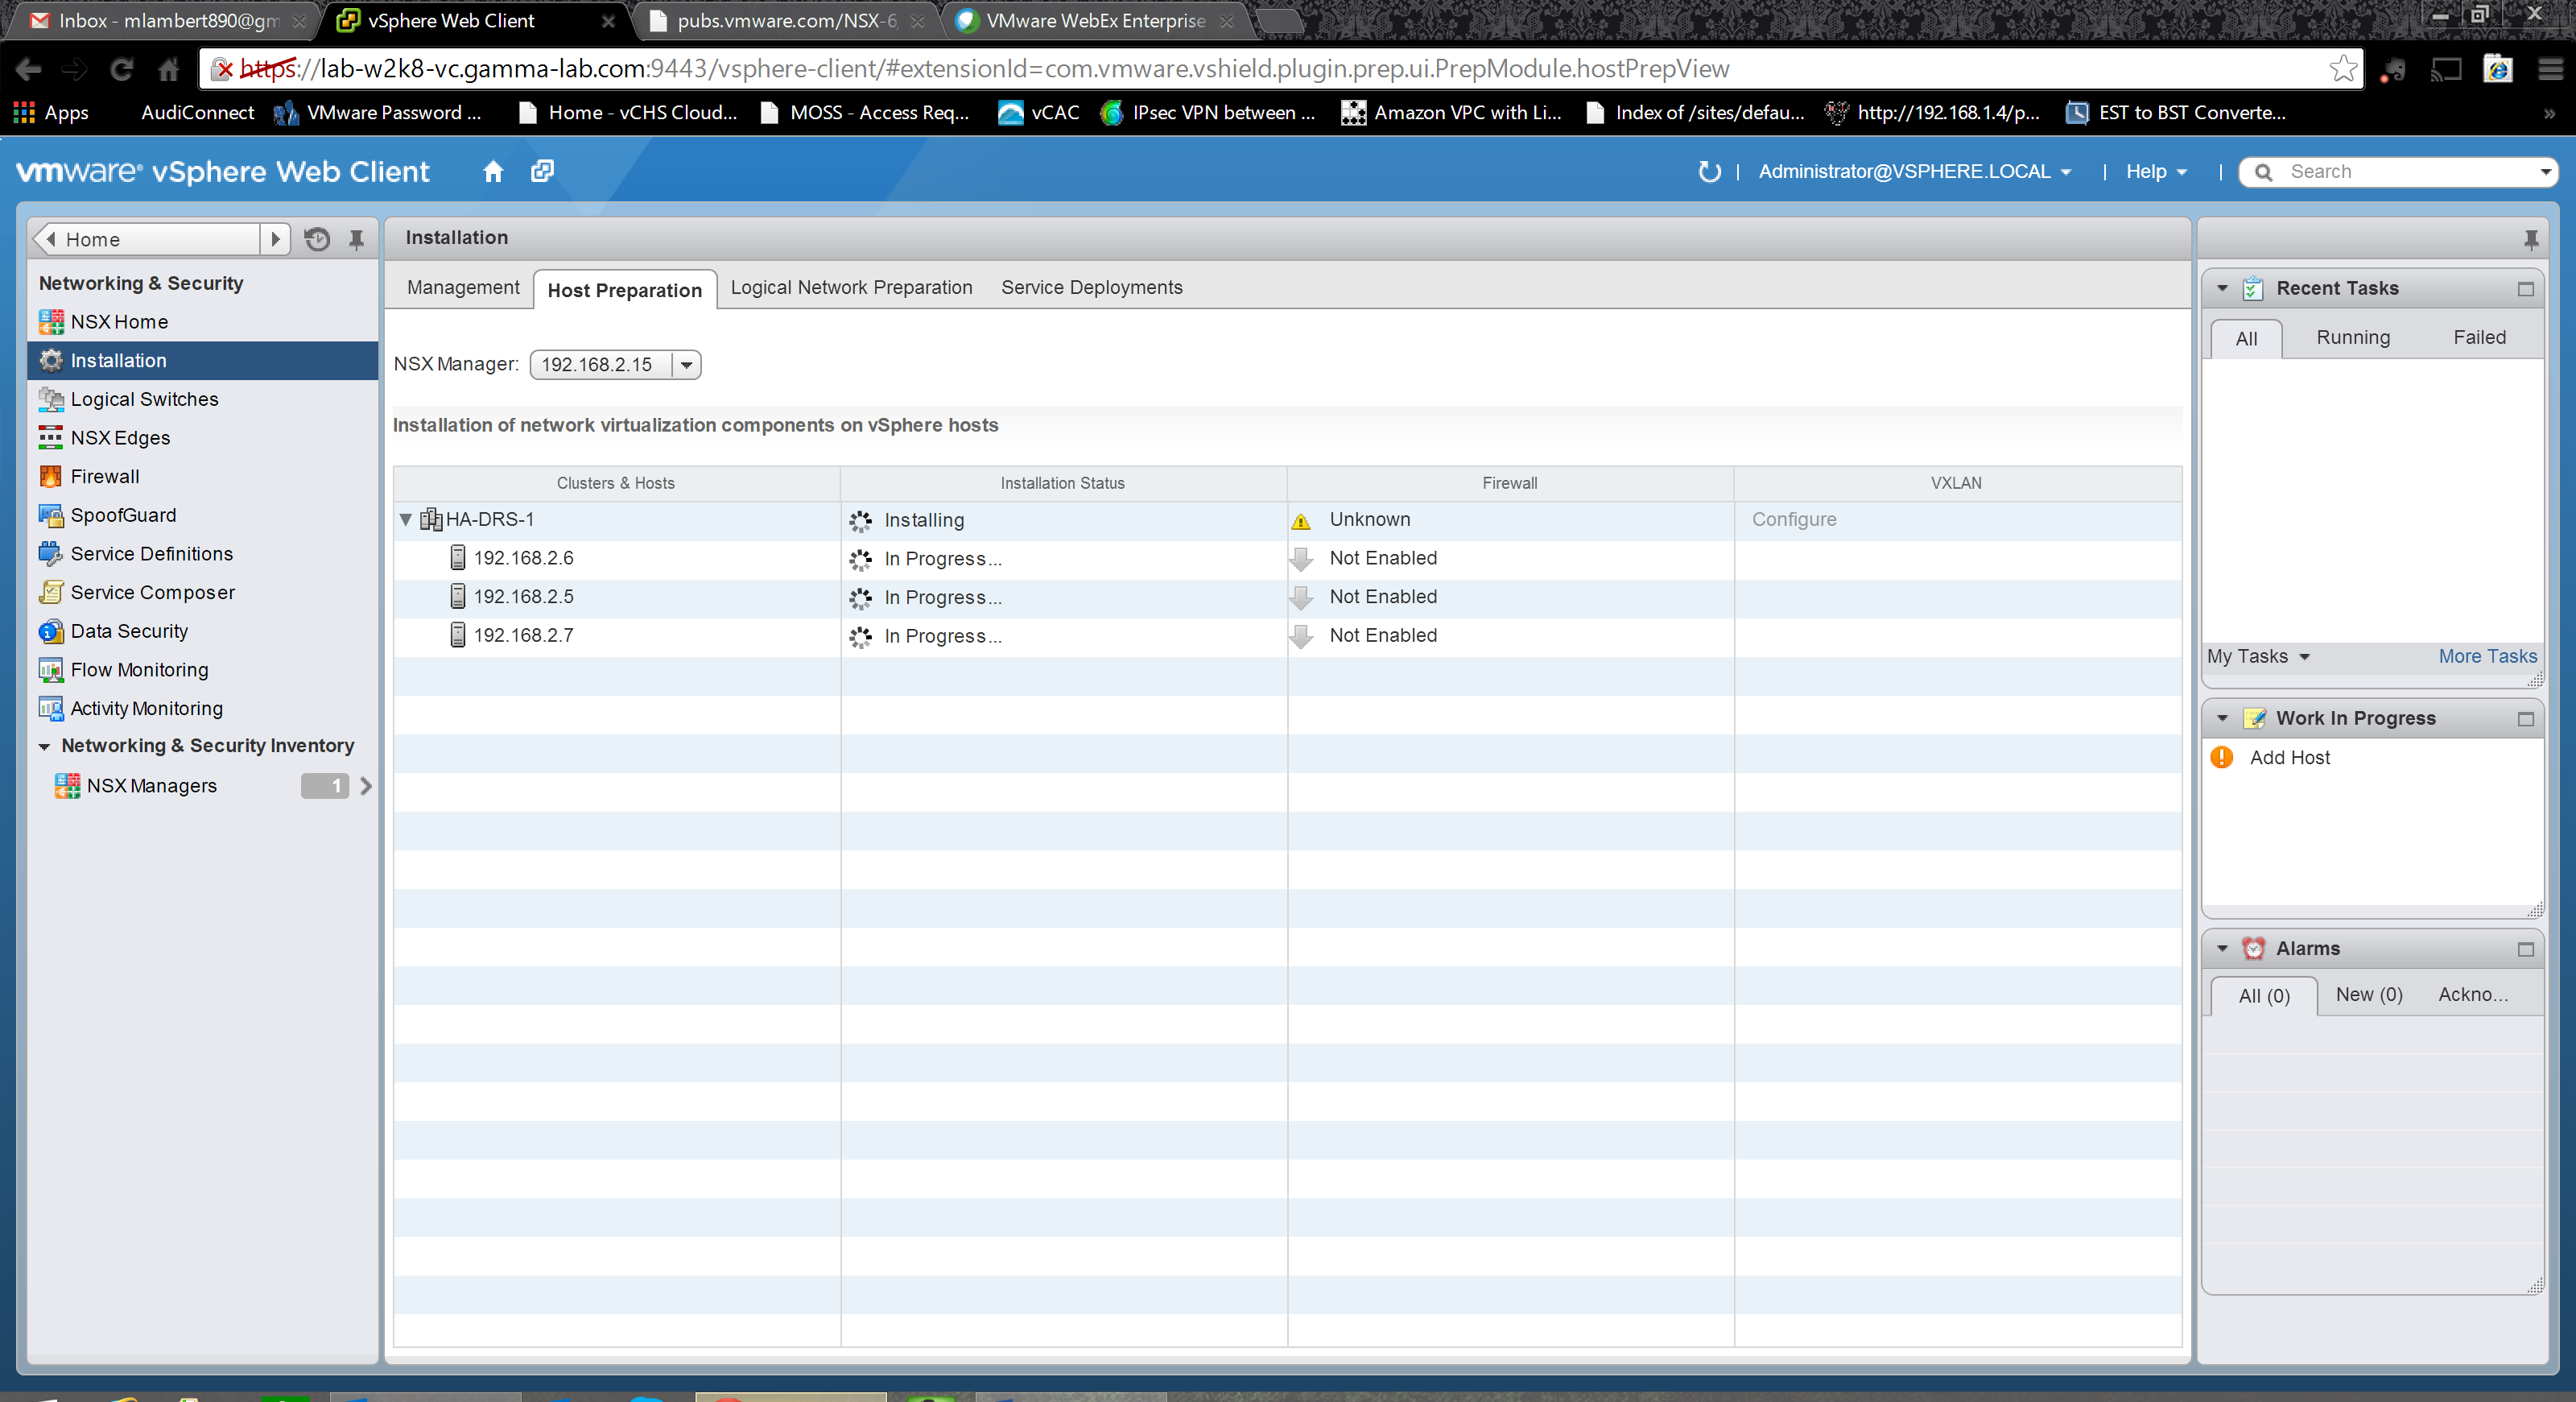Open Firewall from the sidebar
This screenshot has width=2576, height=1402.
pos(104,476)
